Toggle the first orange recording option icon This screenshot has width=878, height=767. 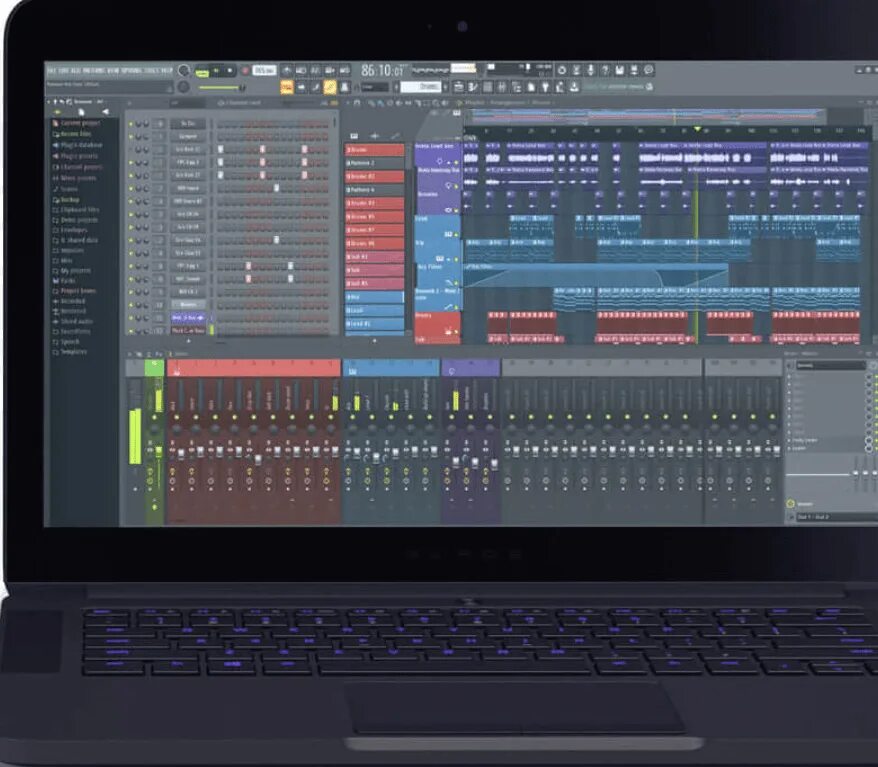287,87
